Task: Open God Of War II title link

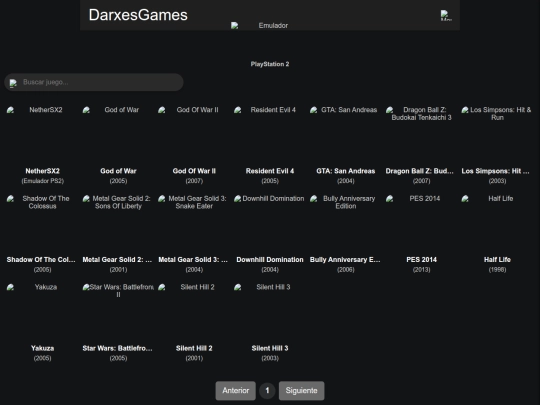Action: coord(194,171)
